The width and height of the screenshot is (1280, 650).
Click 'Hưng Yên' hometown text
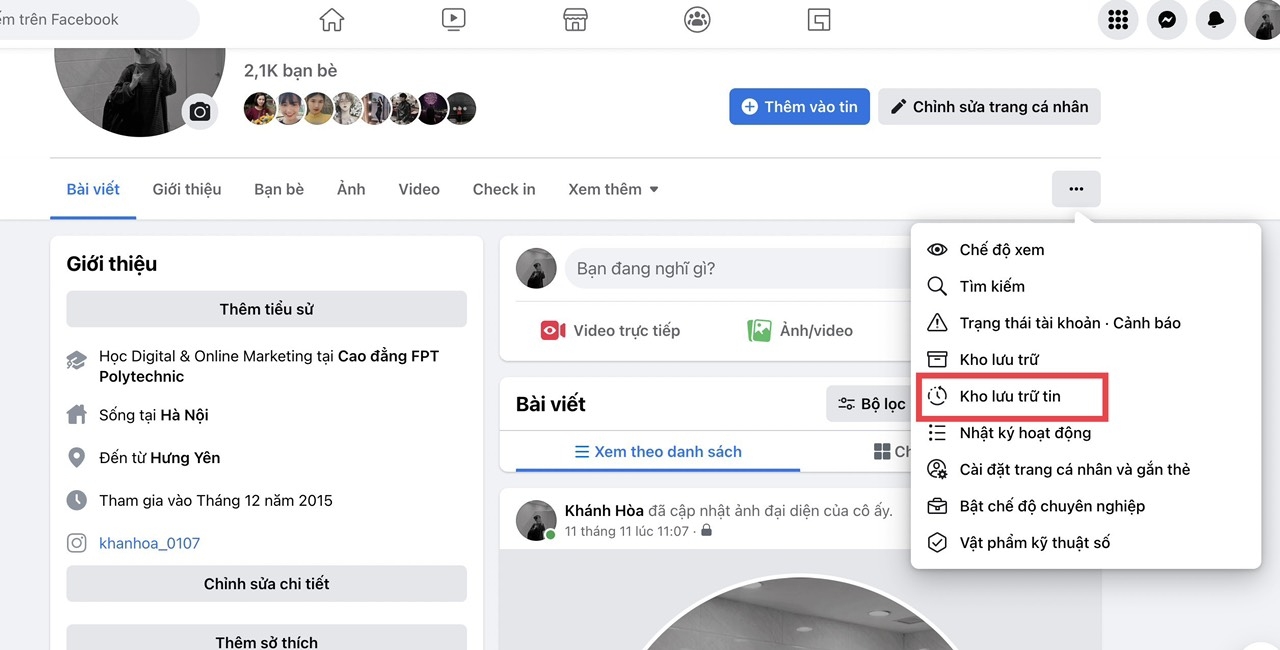185,458
